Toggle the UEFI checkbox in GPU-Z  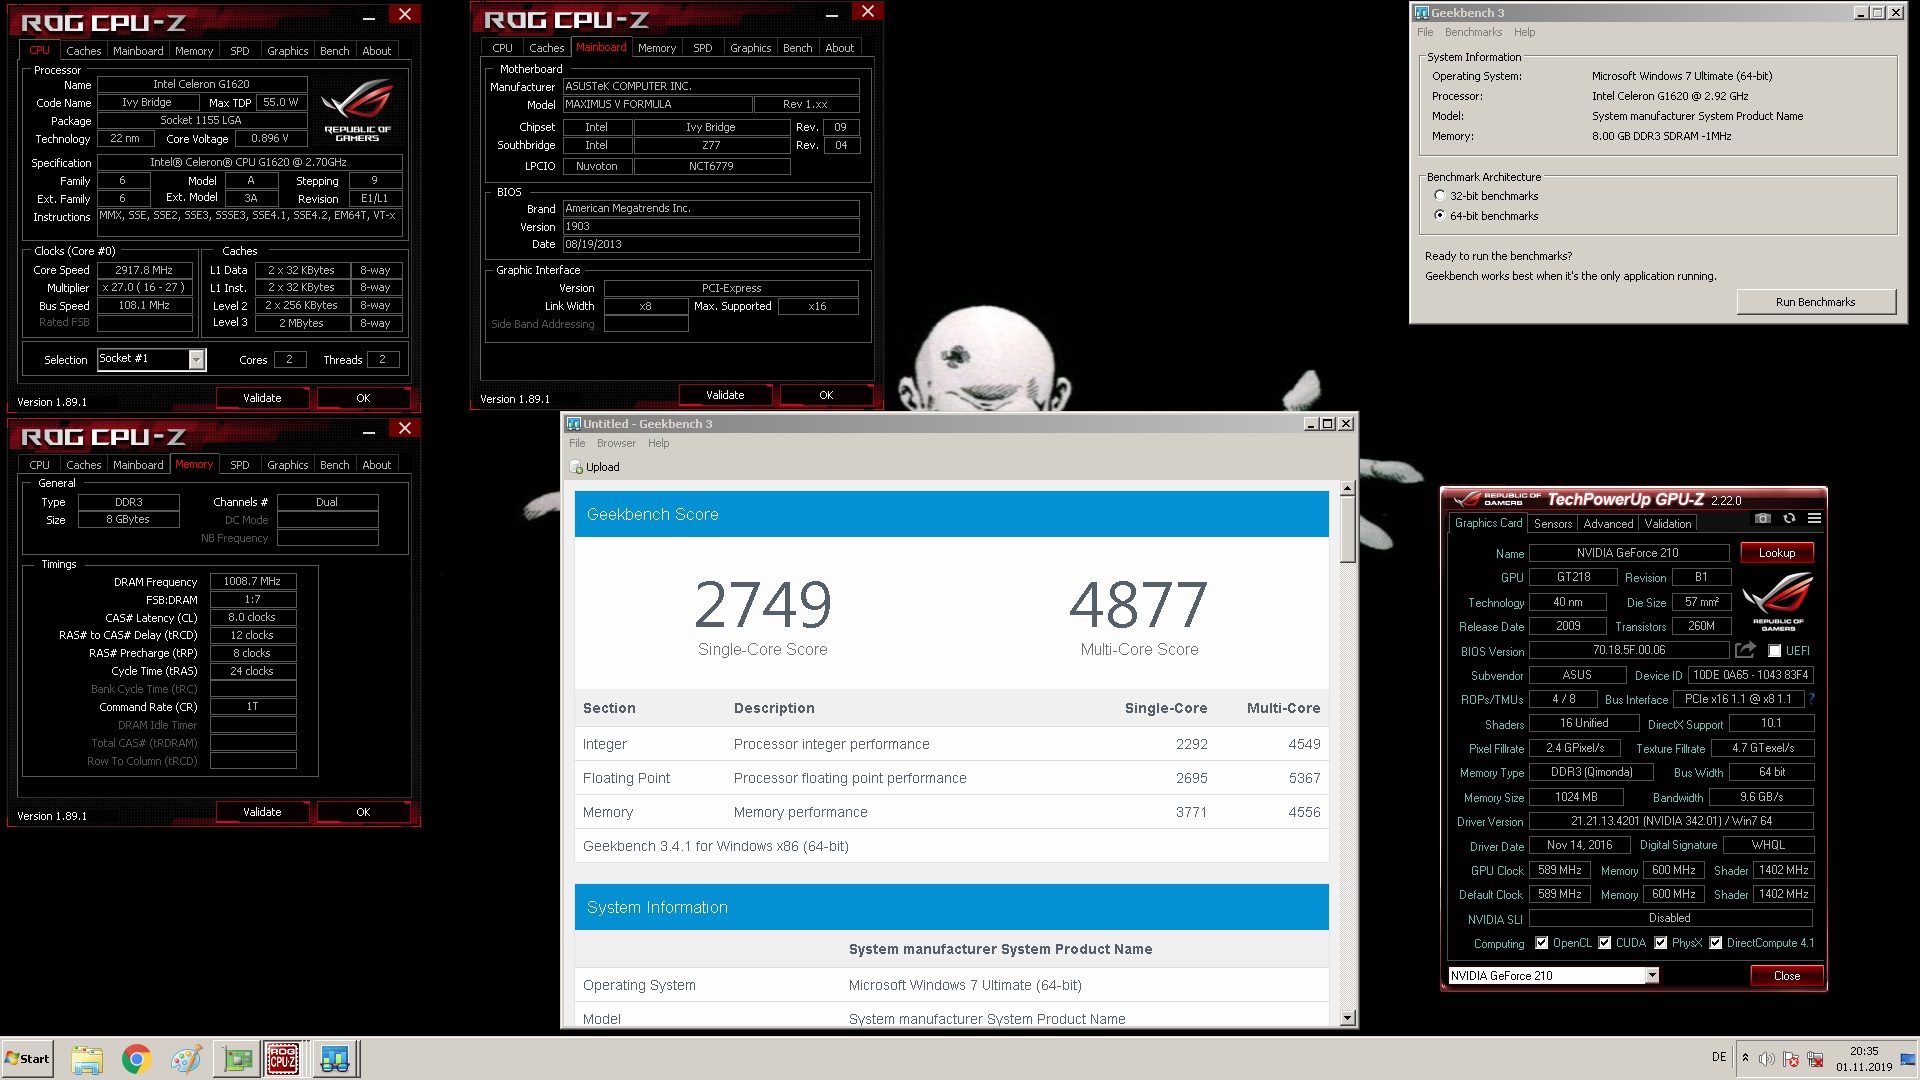(1774, 651)
